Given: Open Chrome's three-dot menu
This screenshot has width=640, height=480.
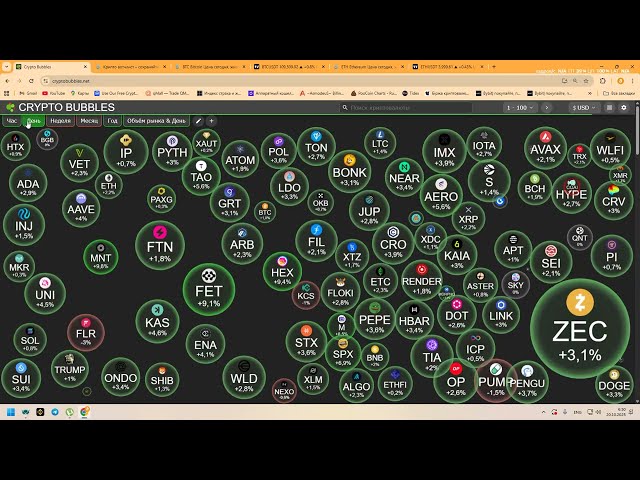Looking at the screenshot, I should point(633,81).
